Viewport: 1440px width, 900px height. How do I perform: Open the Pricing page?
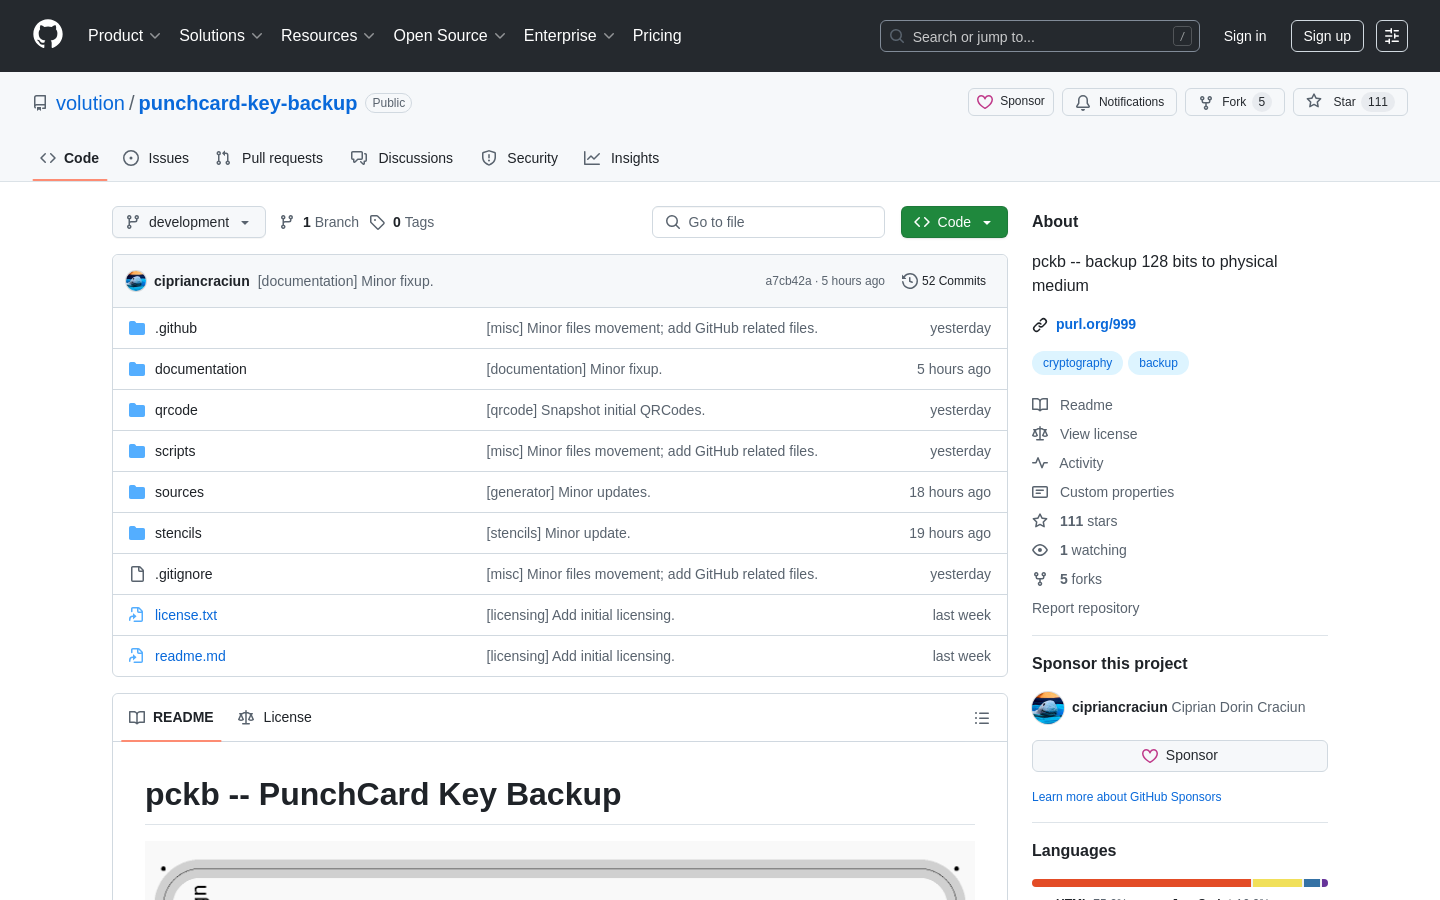click(657, 36)
